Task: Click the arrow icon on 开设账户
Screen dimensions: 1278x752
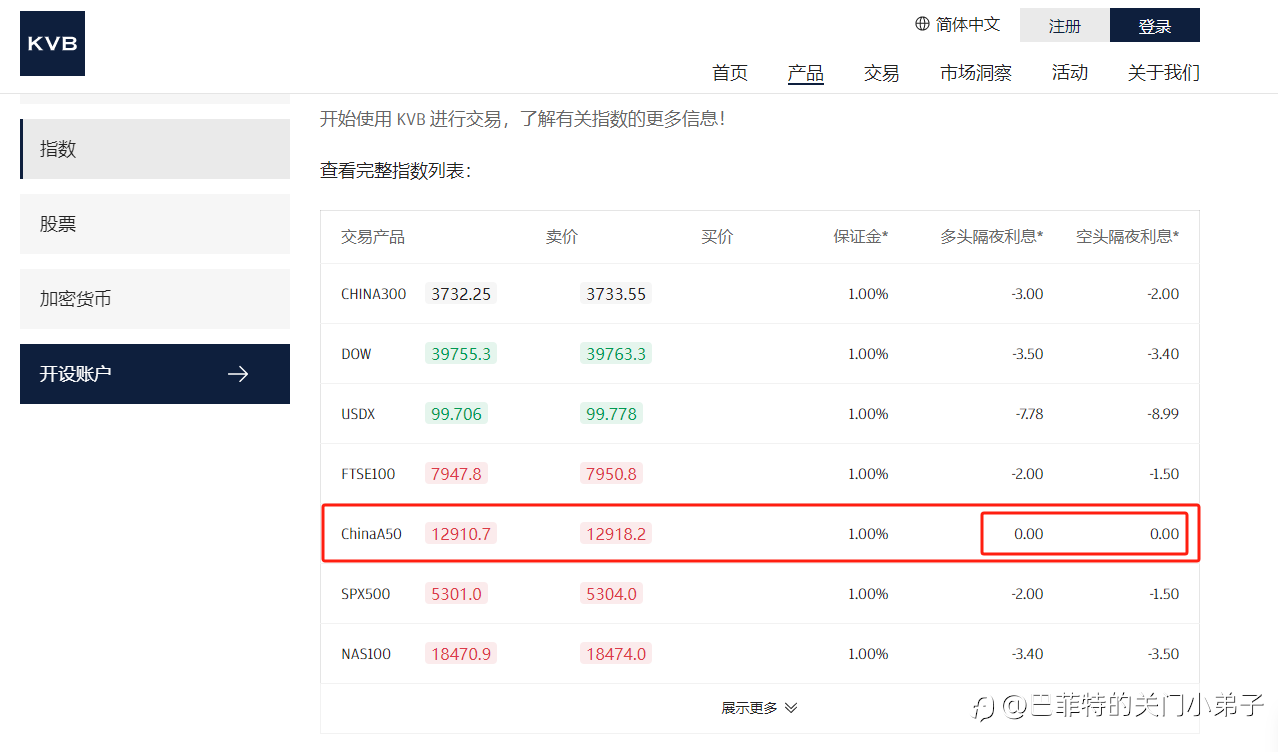Action: (x=238, y=374)
